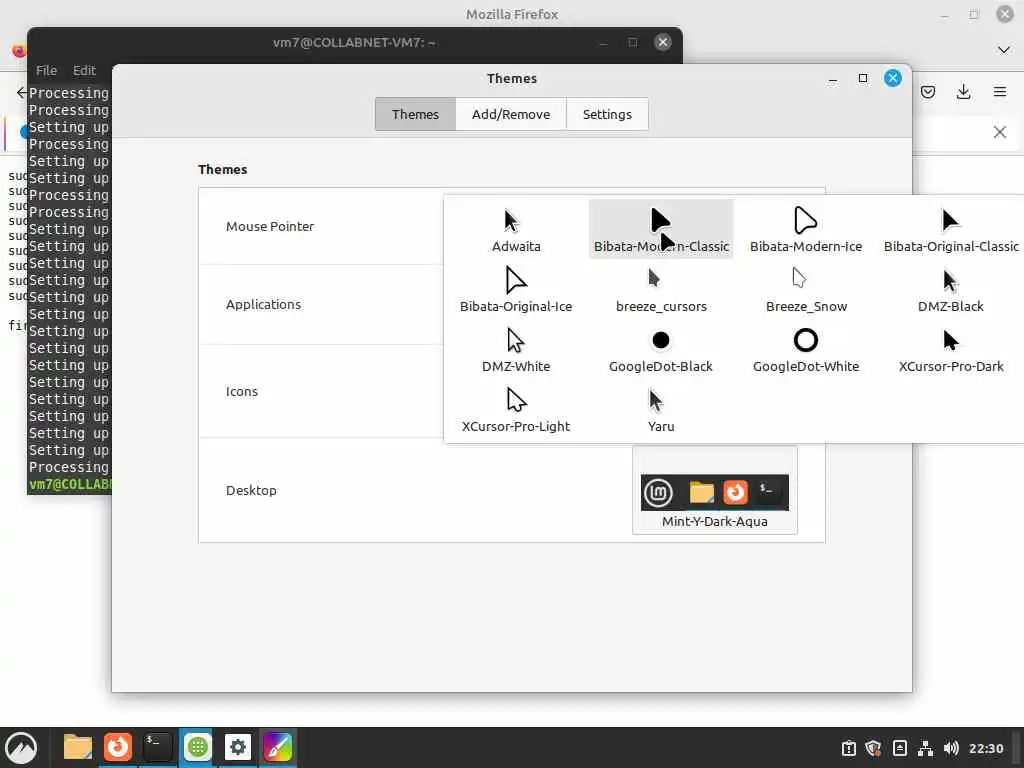Click the Icons label row

click(242, 391)
